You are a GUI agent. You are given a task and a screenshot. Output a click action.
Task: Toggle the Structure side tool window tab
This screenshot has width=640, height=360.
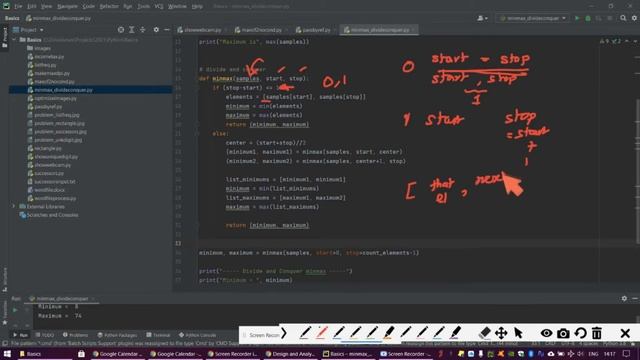pos(4,279)
